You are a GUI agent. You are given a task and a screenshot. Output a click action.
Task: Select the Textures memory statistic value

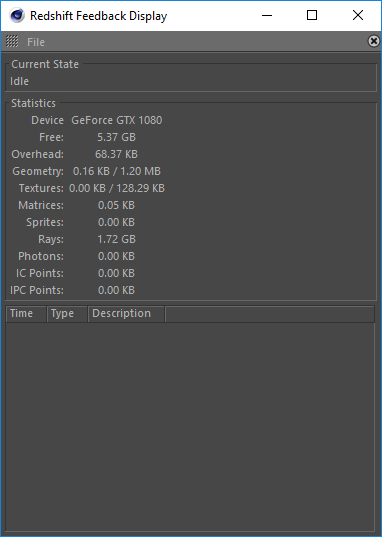pyautogui.click(x=117, y=188)
